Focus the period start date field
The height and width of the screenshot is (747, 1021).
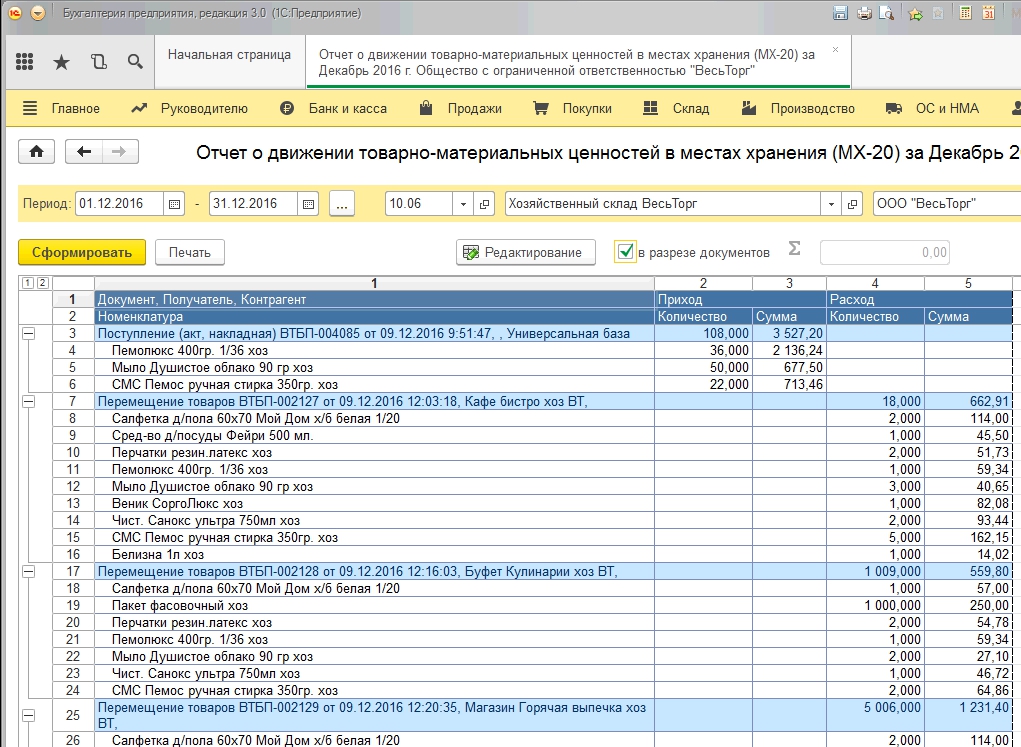(119, 204)
